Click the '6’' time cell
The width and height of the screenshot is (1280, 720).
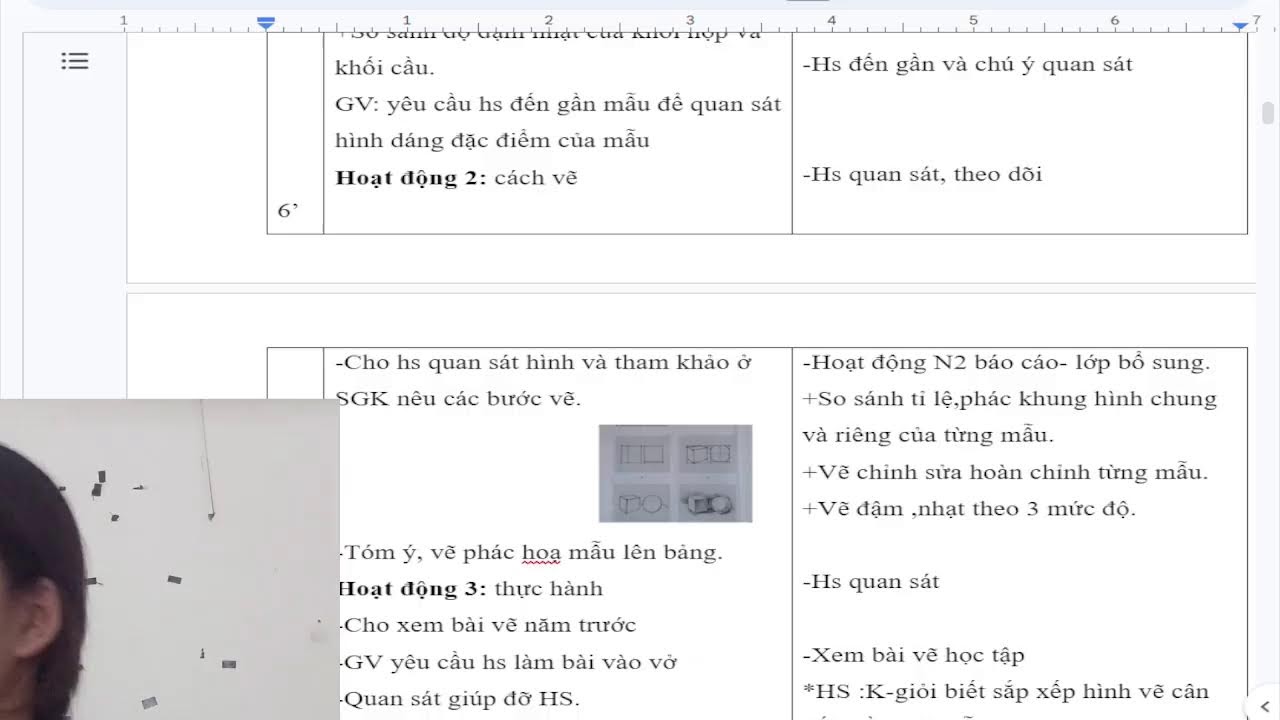pos(288,211)
